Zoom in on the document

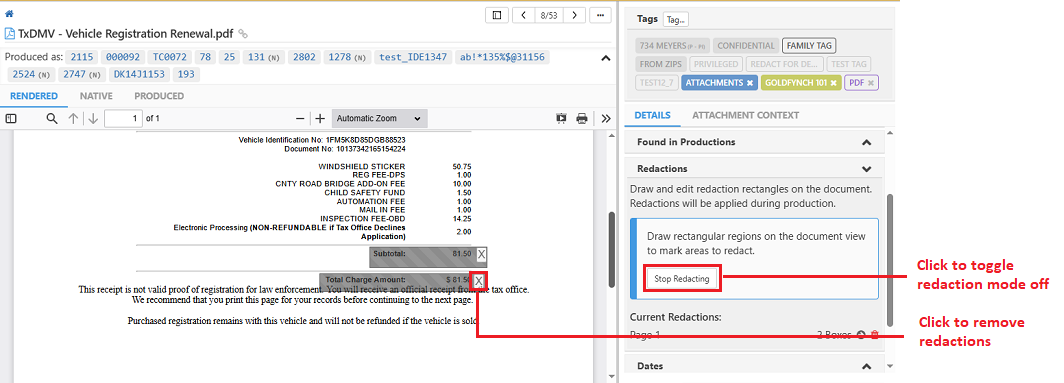click(x=321, y=118)
